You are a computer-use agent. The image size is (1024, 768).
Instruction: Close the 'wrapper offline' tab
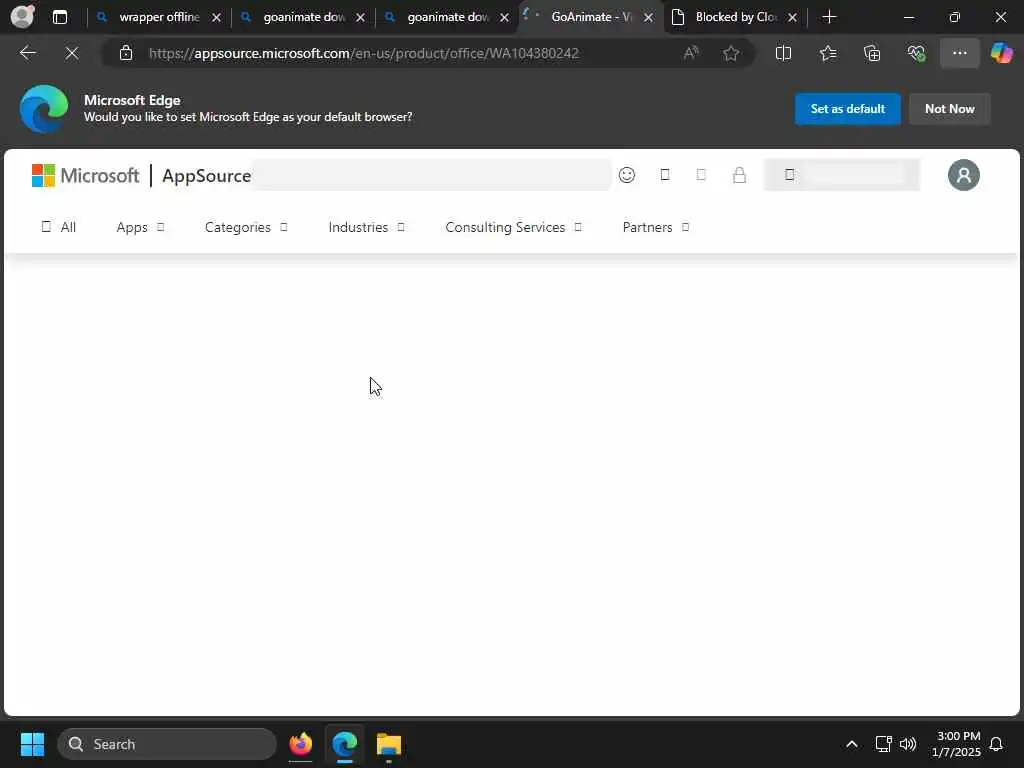(216, 18)
